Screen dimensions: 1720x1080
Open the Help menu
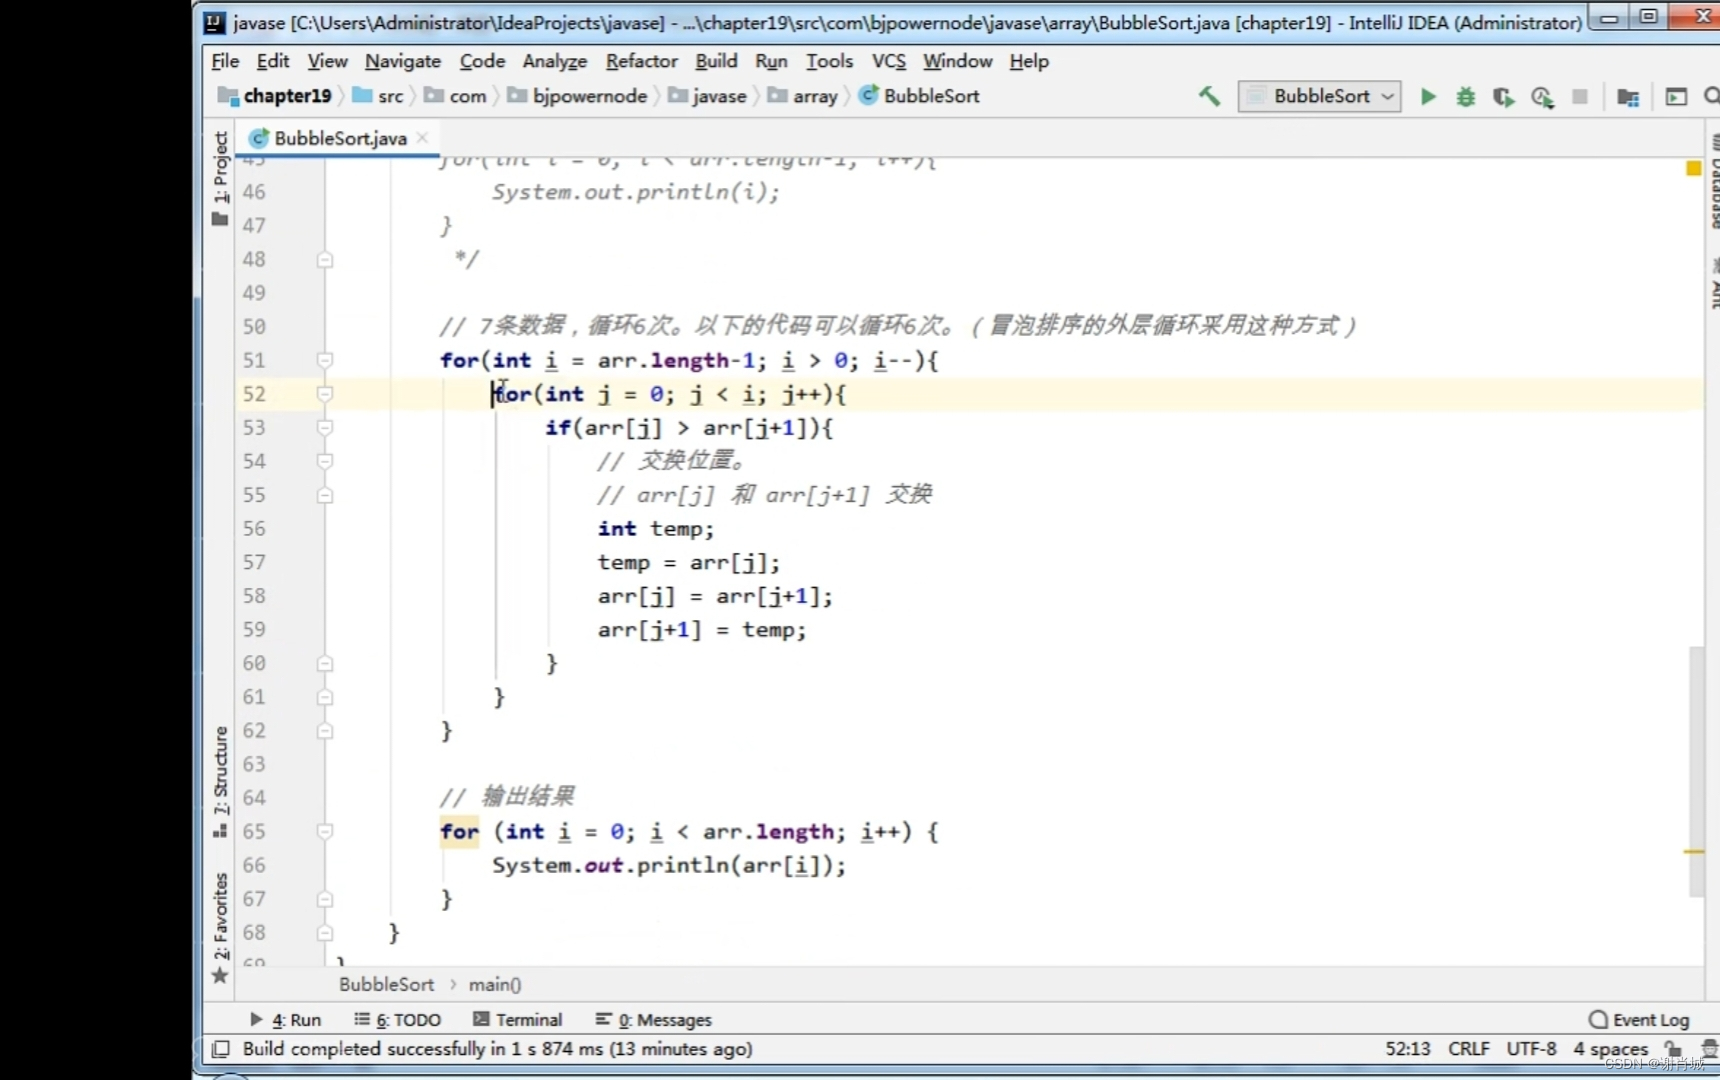tap(1029, 61)
